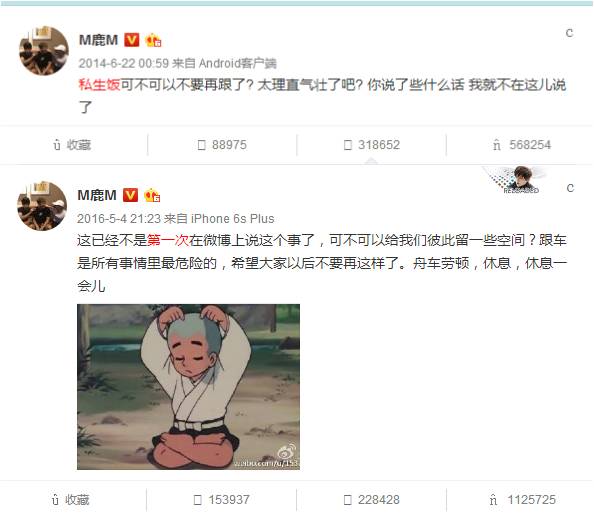Open the card-background badge on second post
This screenshot has width=594, height=519.
click(517, 180)
